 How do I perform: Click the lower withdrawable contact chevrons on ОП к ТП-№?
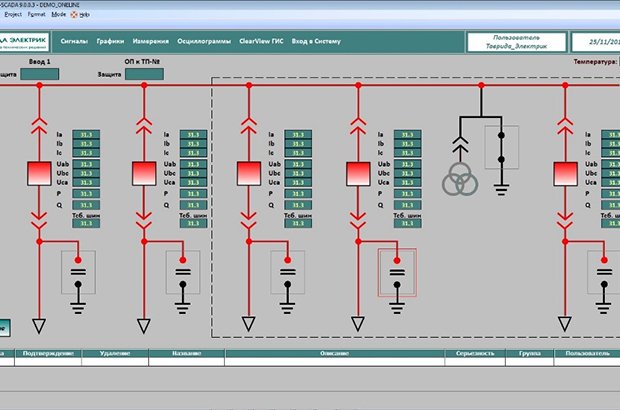pos(144,221)
